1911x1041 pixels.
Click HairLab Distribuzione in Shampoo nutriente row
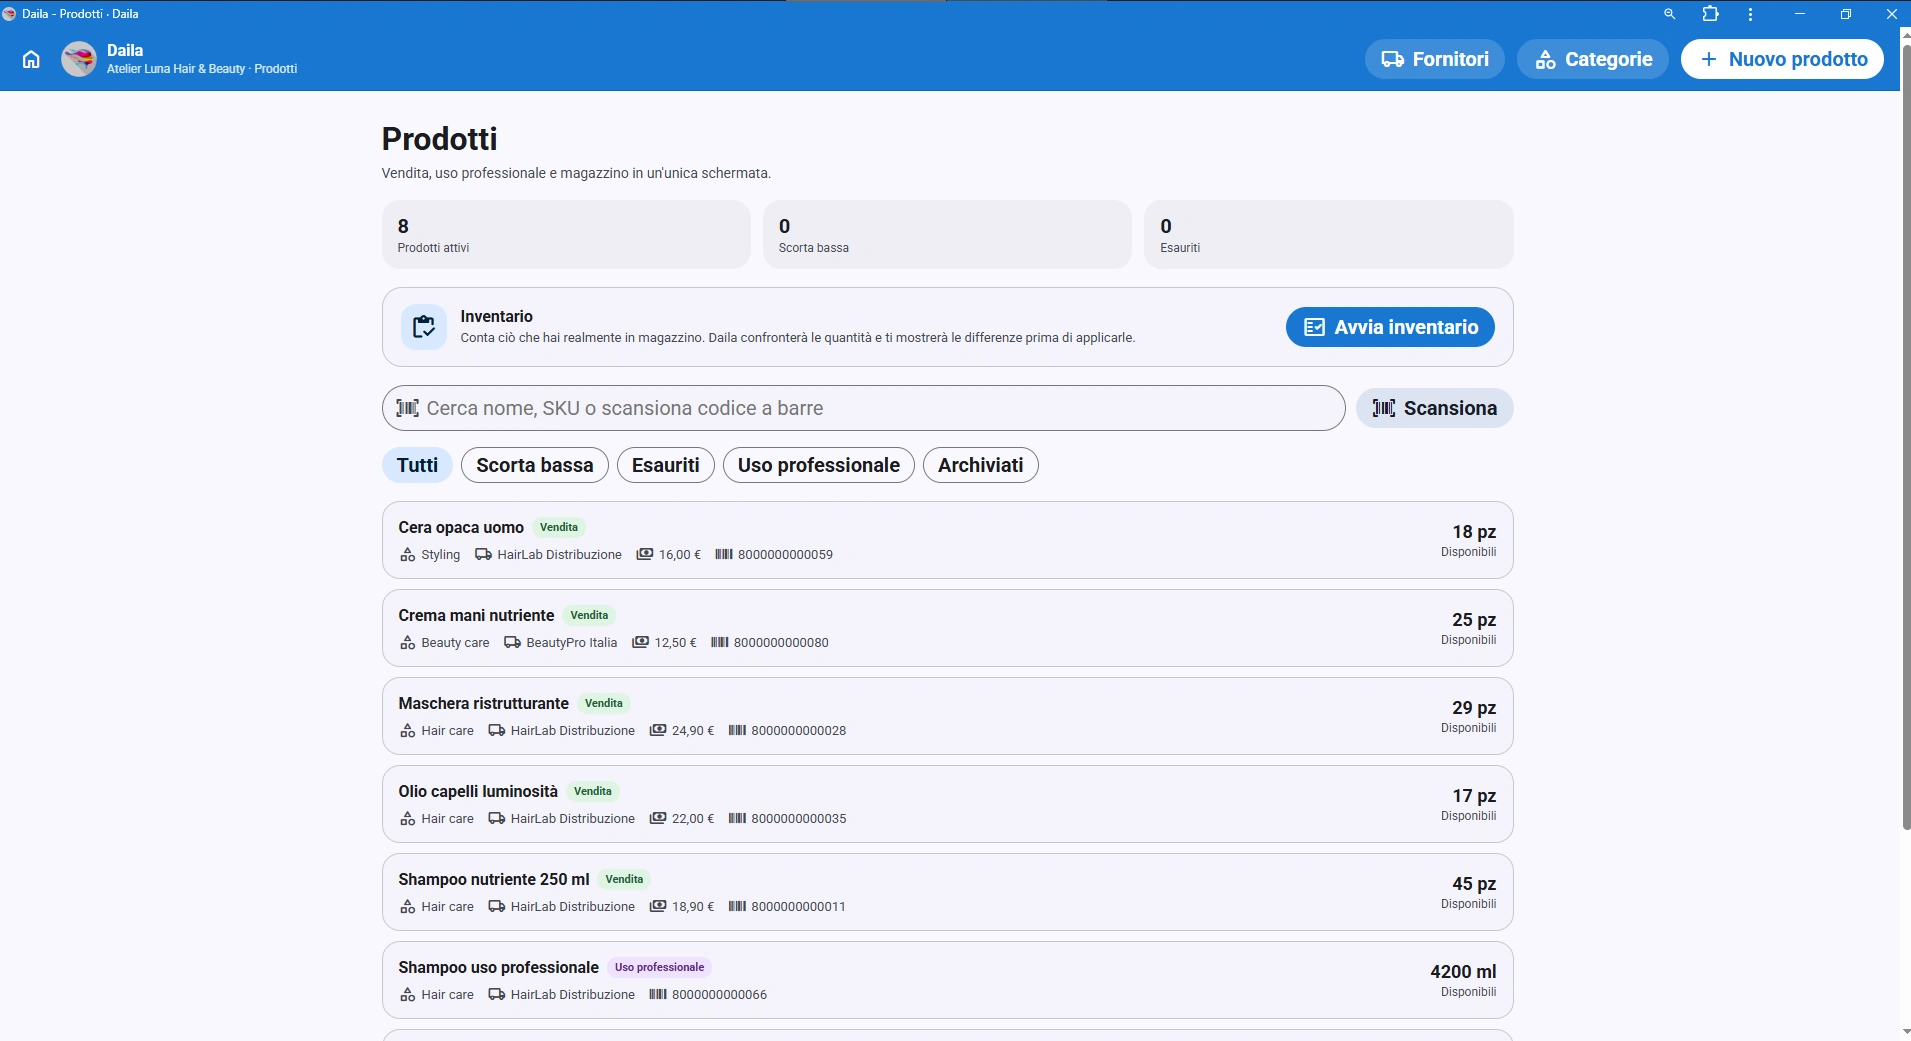click(573, 907)
